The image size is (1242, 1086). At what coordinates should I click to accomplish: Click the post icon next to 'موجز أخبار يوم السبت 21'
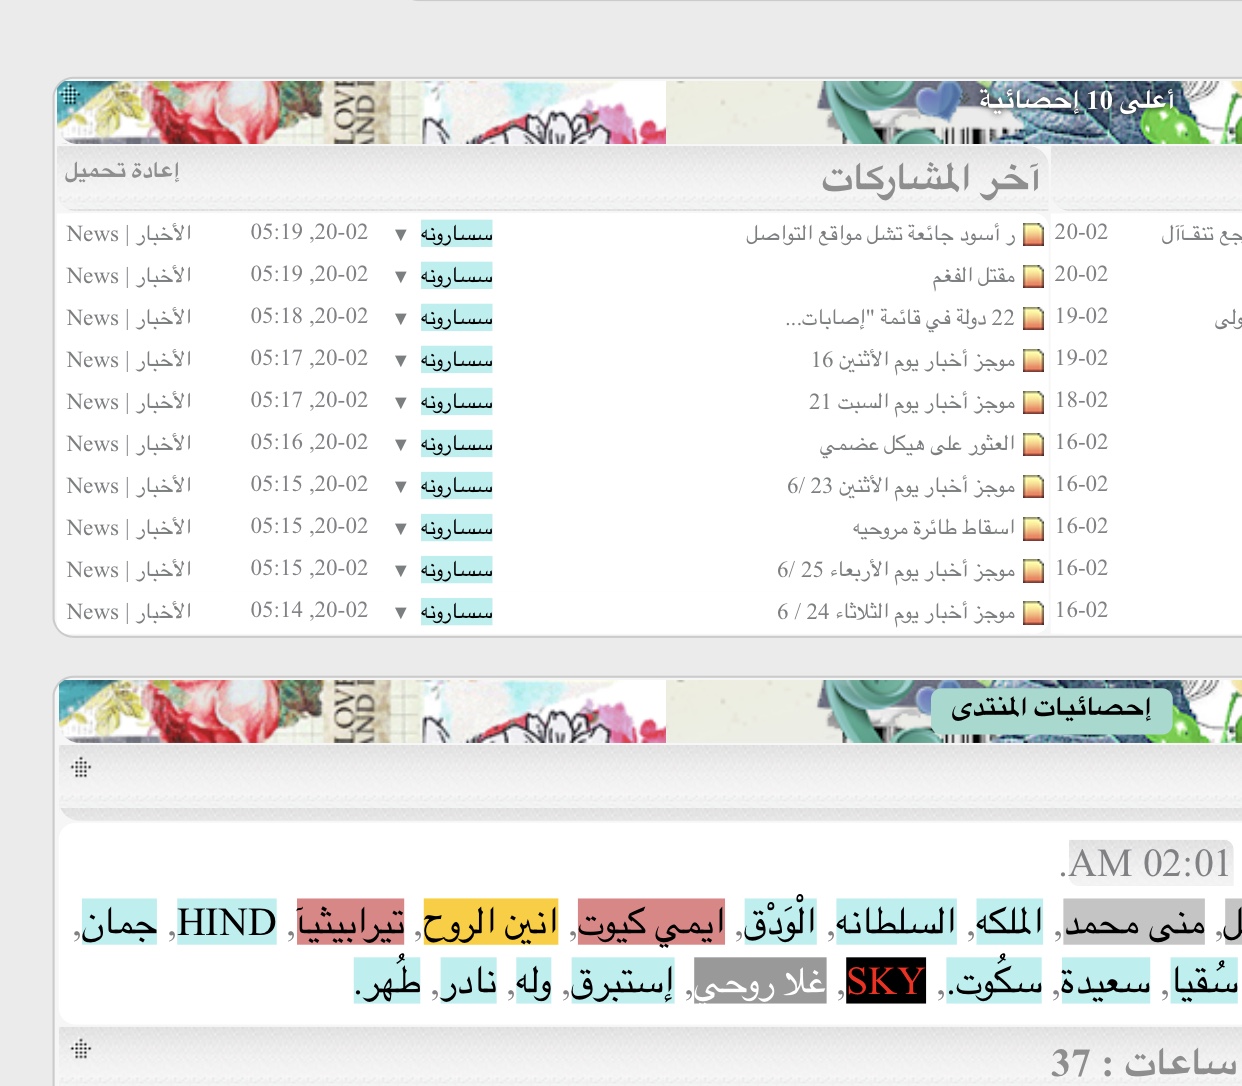pos(1034,402)
